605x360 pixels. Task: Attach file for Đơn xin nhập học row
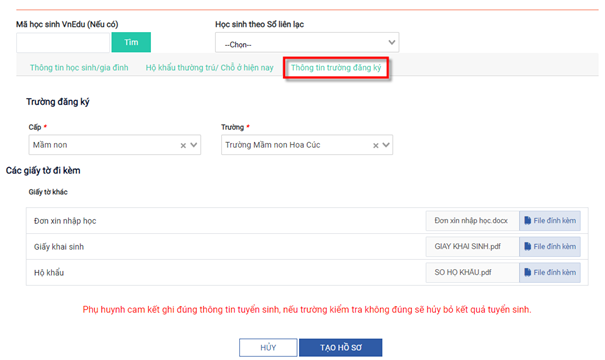[550, 221]
